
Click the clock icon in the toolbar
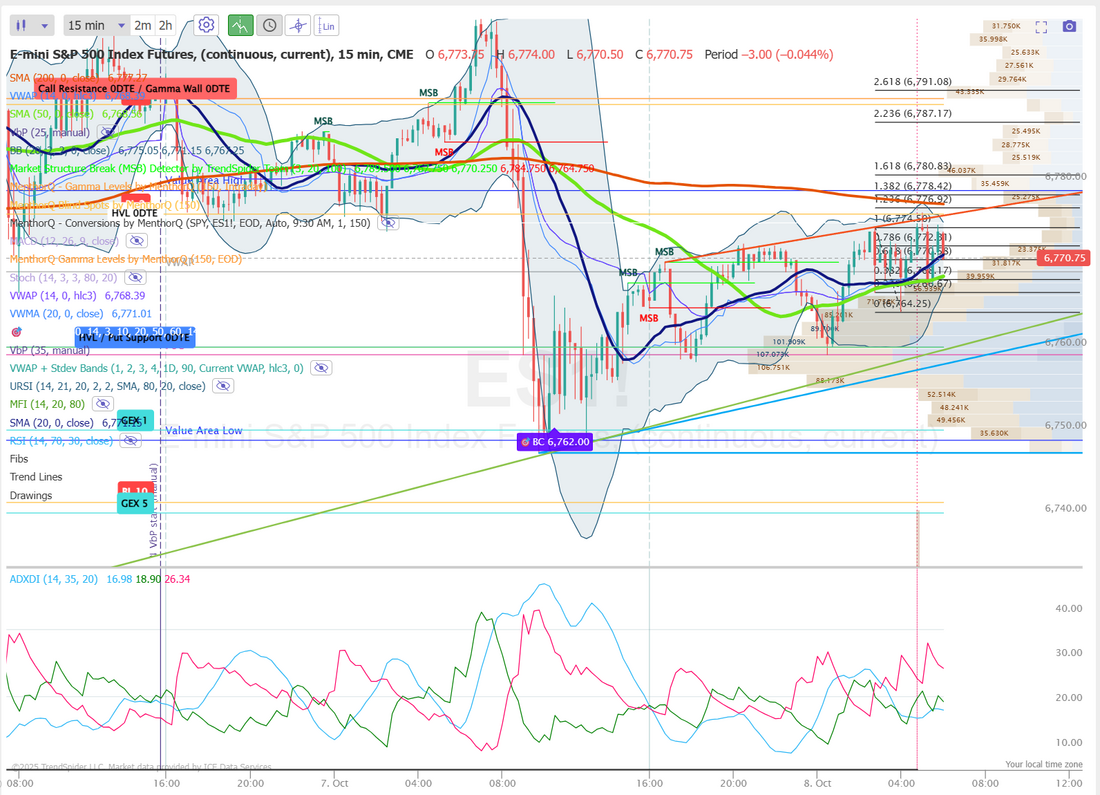[269, 25]
